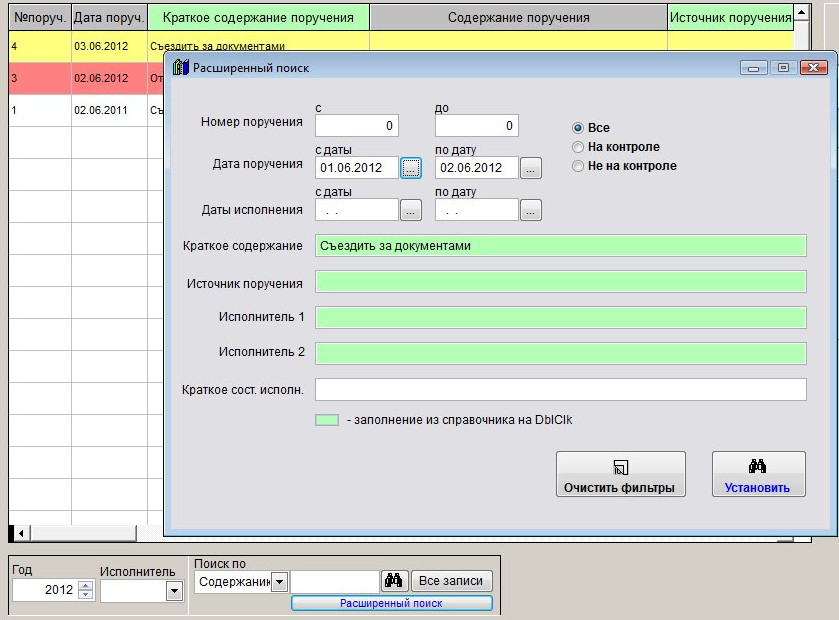Image resolution: width=839 pixels, height=620 pixels.
Task: Click the №поруч. column header
Action: (40, 18)
